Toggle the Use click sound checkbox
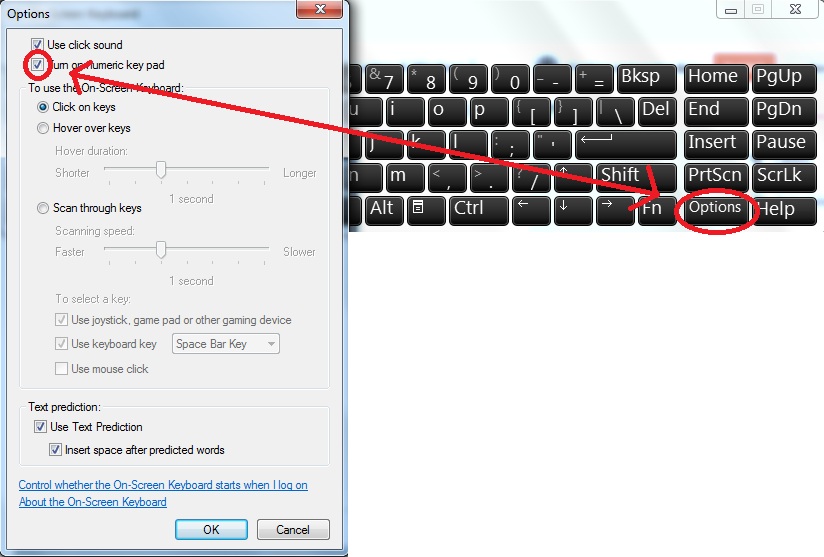 point(37,45)
